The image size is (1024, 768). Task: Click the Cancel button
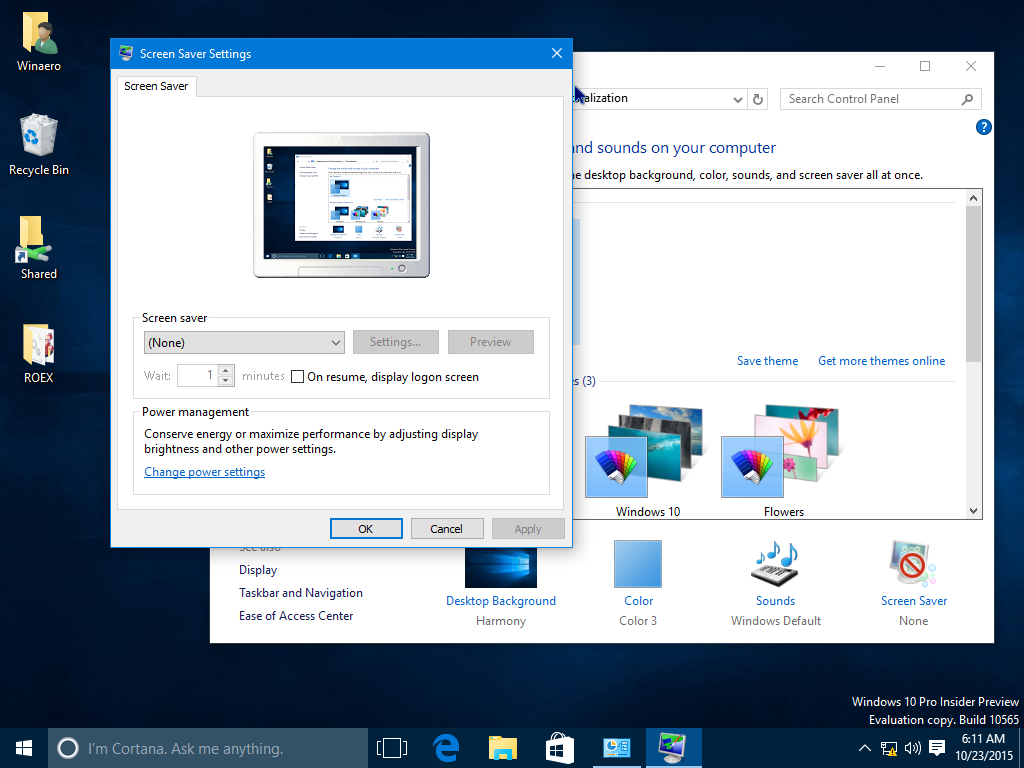click(447, 529)
